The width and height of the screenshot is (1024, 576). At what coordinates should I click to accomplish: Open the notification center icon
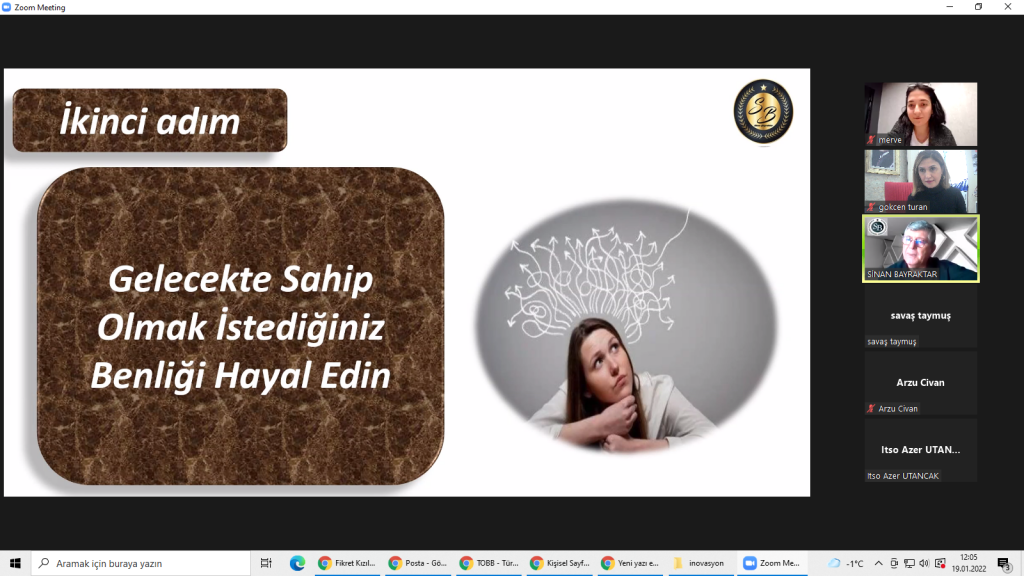click(1003, 564)
